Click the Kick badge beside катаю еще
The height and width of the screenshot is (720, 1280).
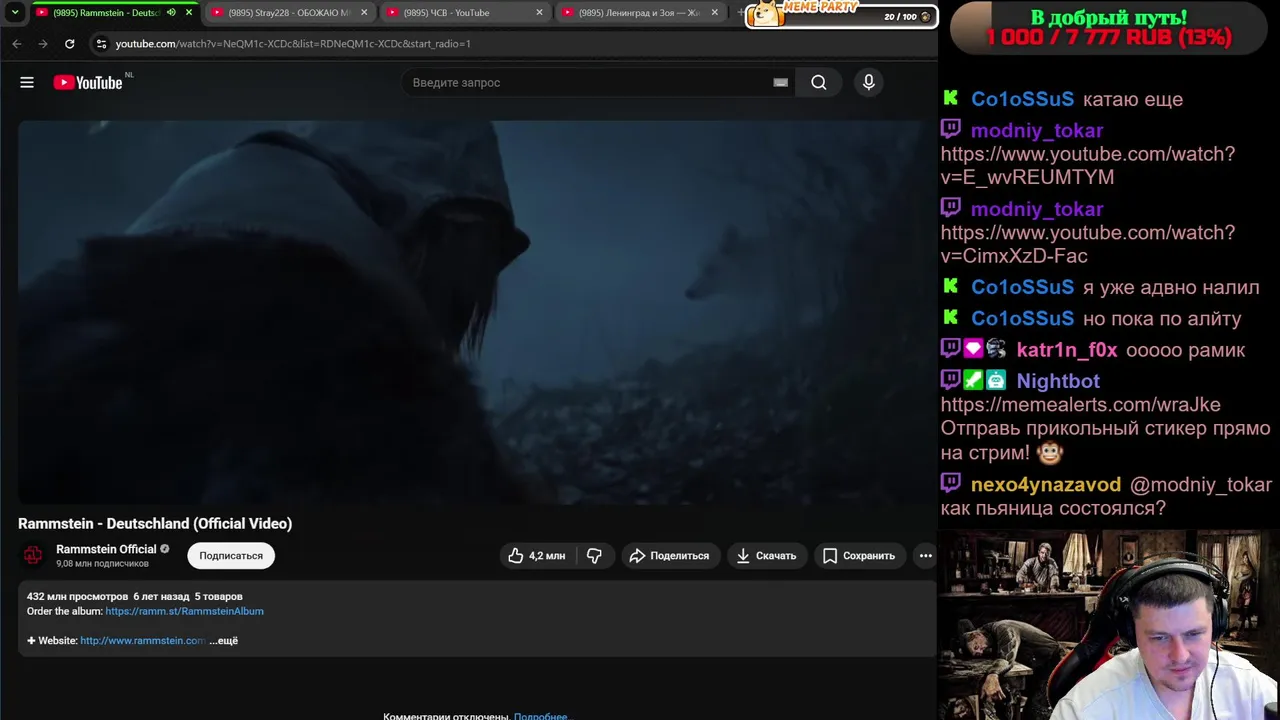point(950,98)
